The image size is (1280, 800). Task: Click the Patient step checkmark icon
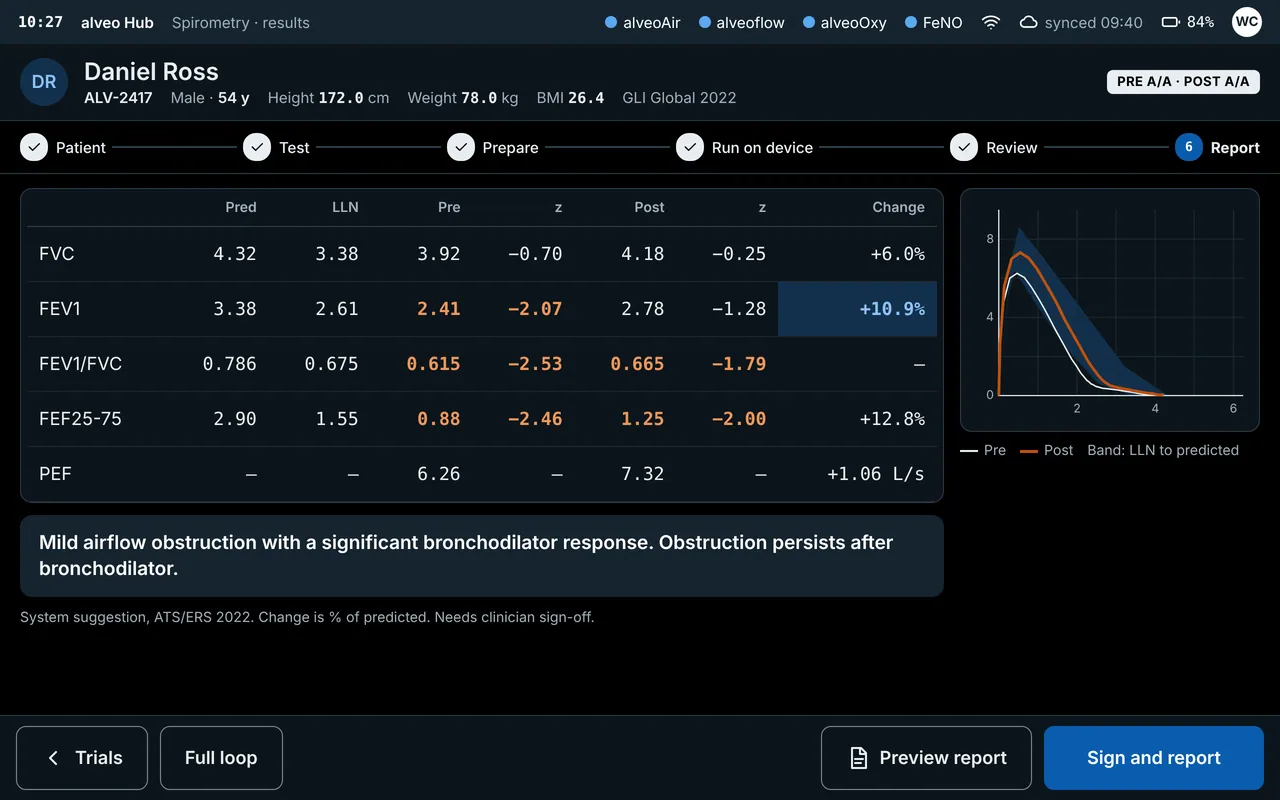34,147
